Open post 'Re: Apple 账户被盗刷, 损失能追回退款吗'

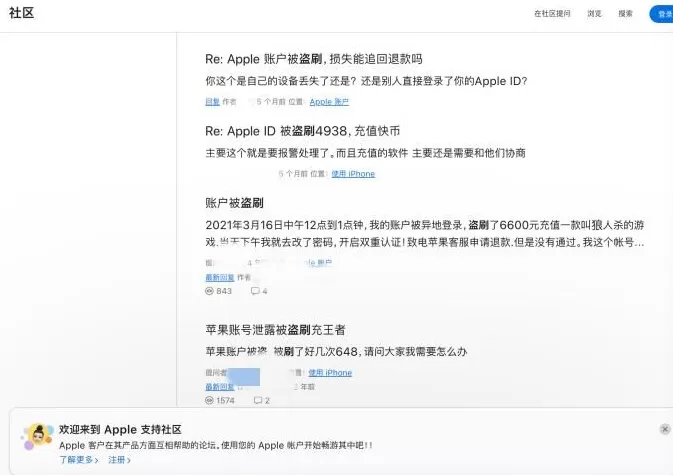pos(314,59)
